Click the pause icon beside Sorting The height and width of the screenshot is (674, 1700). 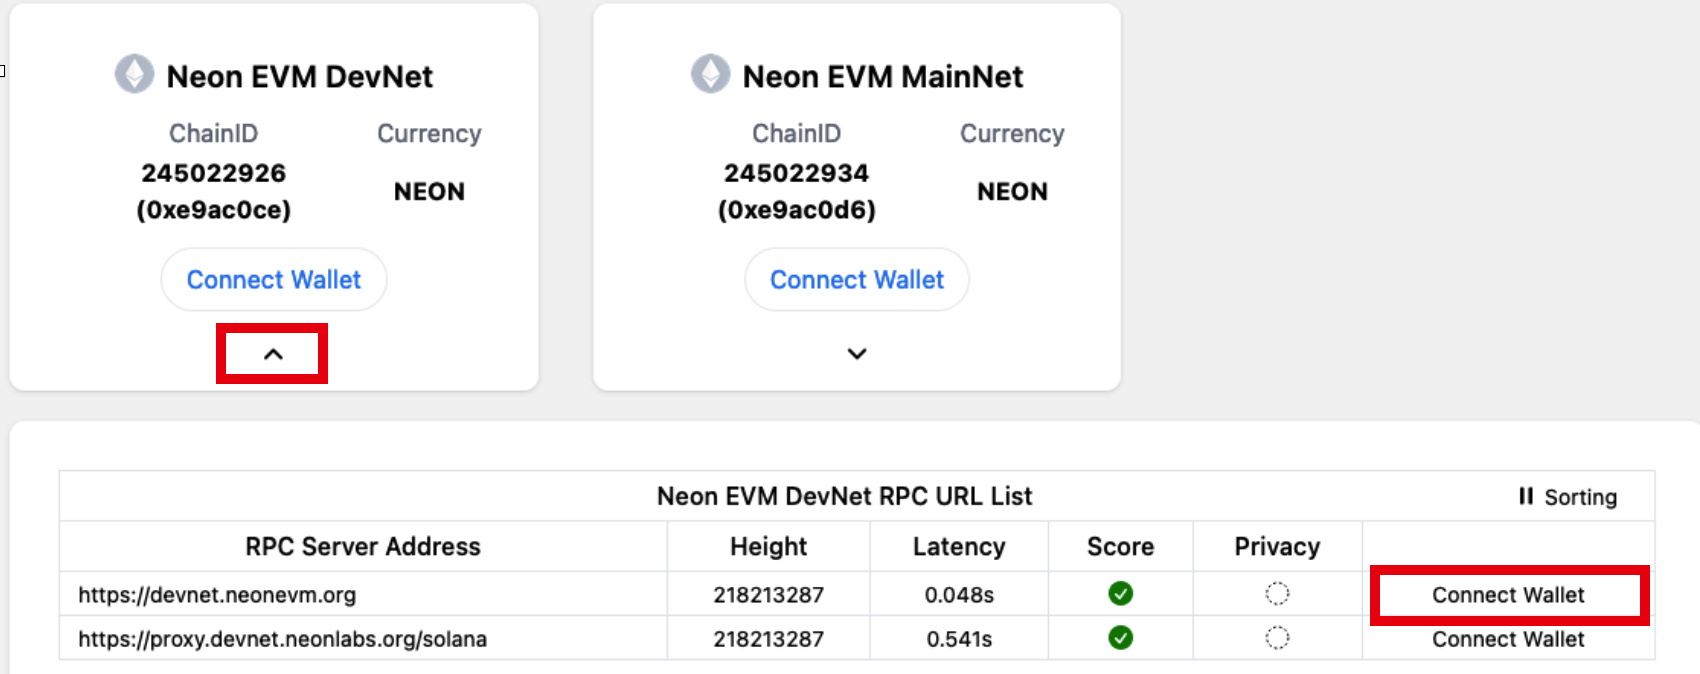[1526, 496]
